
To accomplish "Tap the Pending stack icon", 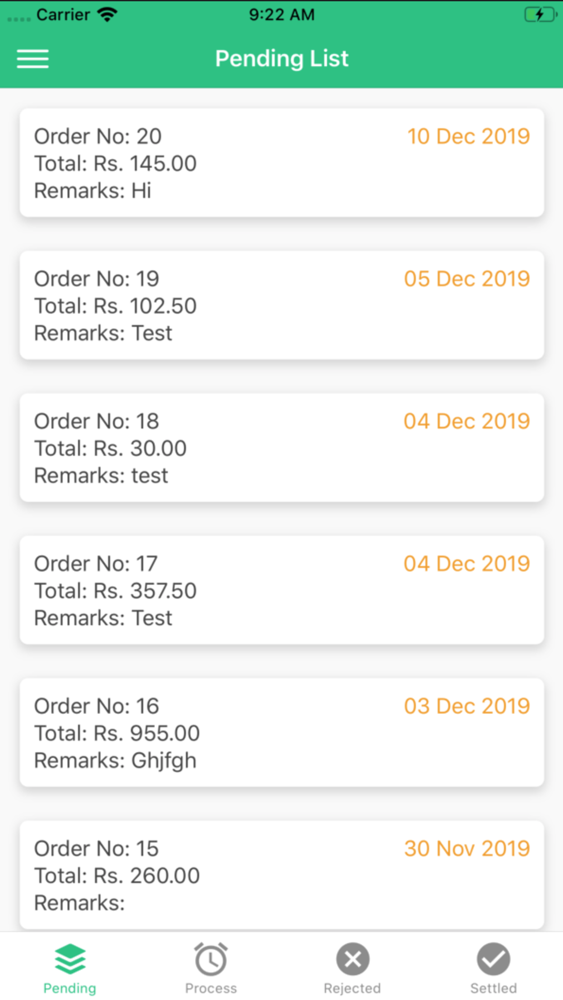I will (x=70, y=959).
